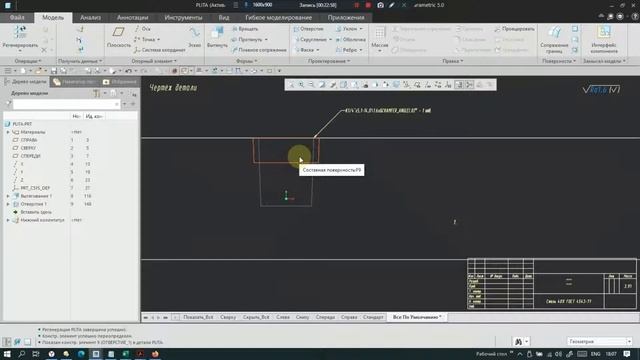640x360 pixels.
Task: Select Плавное сопряжение blend tool
Action: point(259,50)
